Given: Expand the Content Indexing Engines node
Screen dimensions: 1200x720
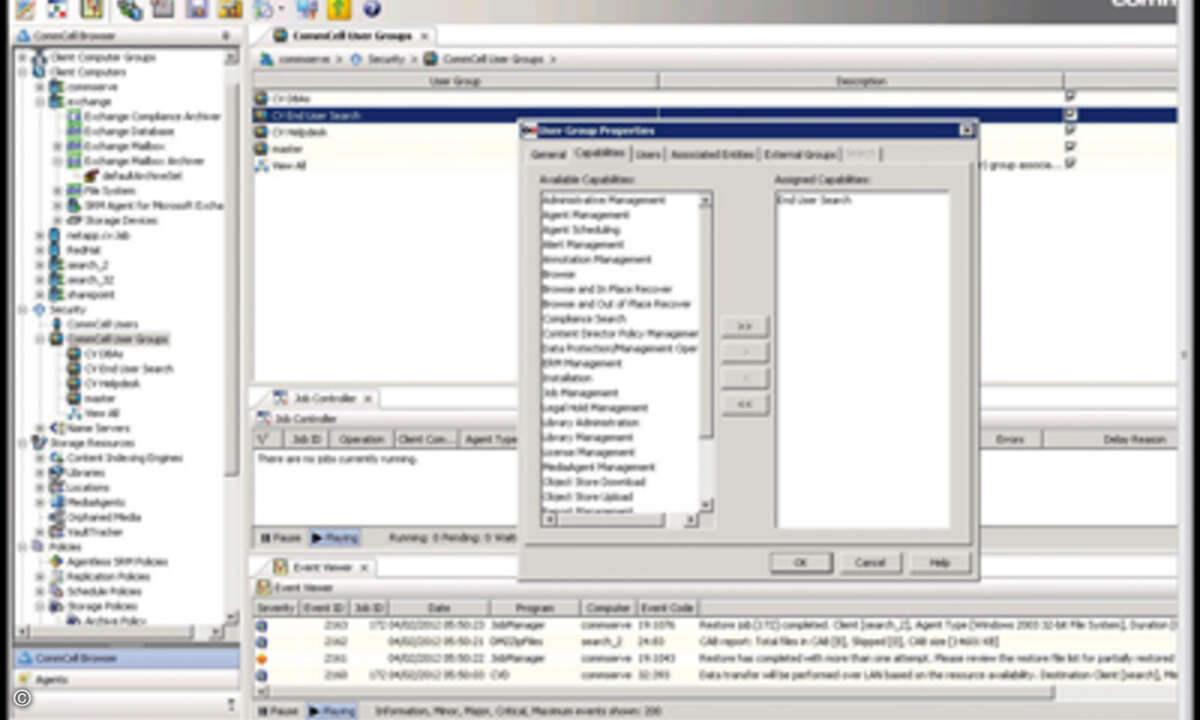Looking at the screenshot, I should (x=41, y=458).
